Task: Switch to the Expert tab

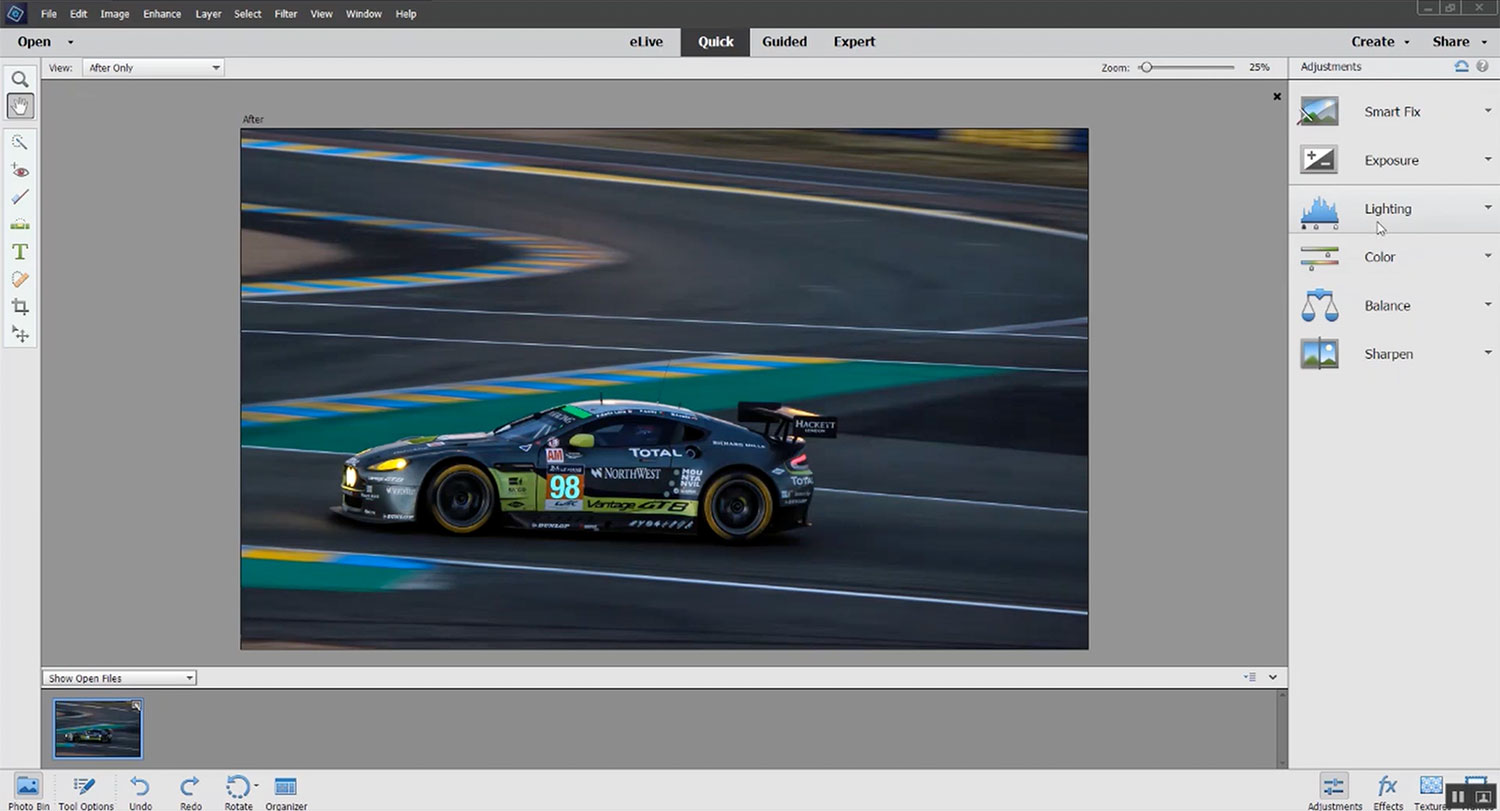Action: tap(854, 42)
